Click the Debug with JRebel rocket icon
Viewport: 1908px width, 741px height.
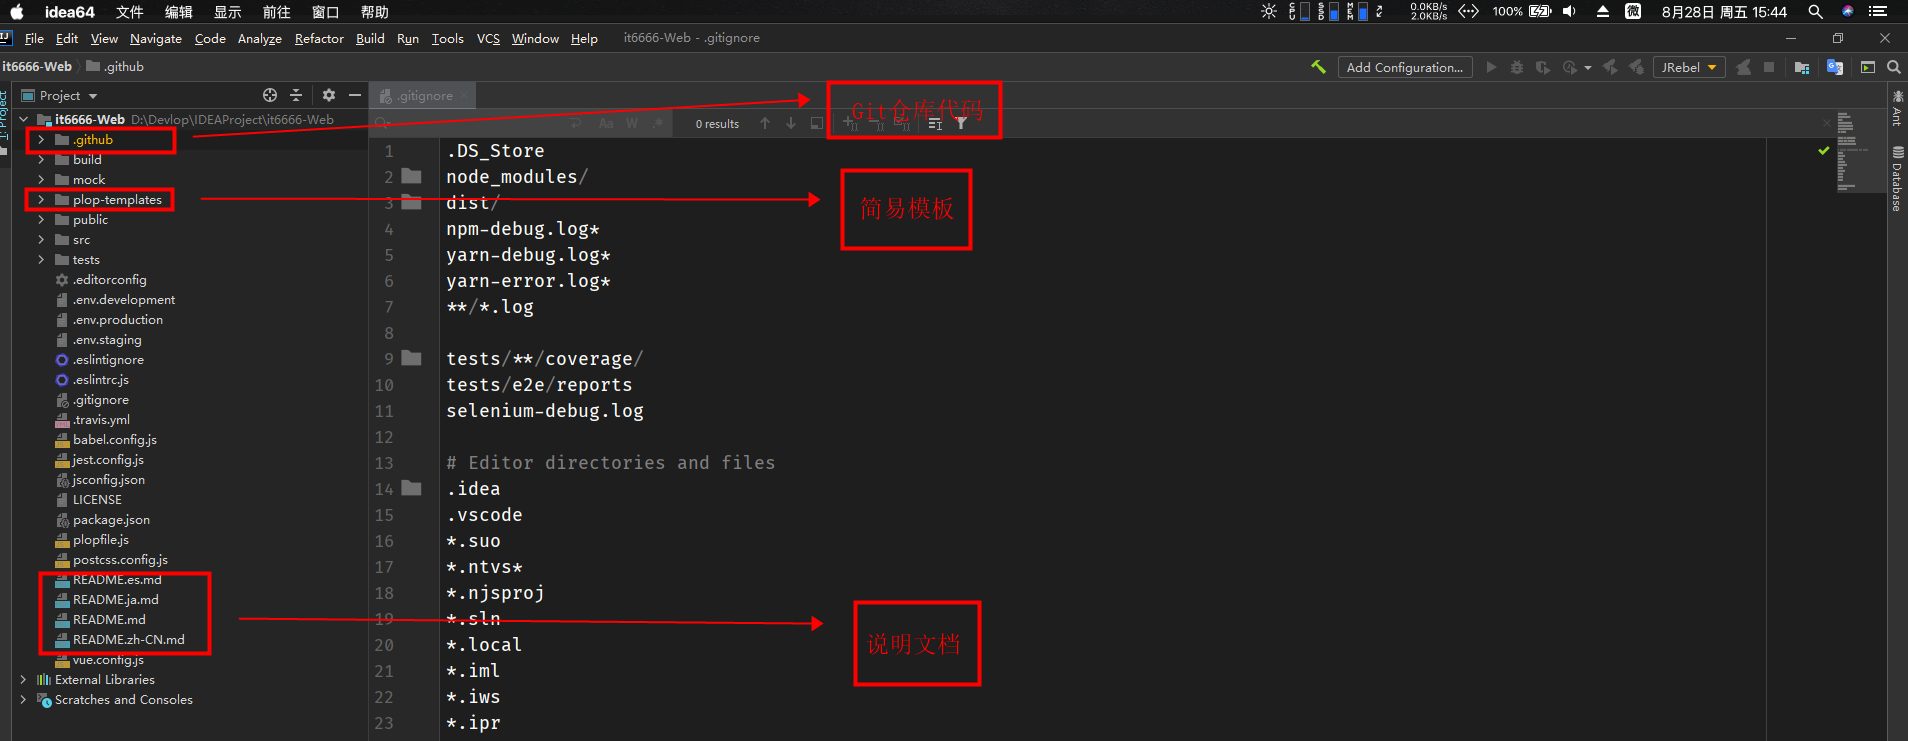click(1636, 67)
